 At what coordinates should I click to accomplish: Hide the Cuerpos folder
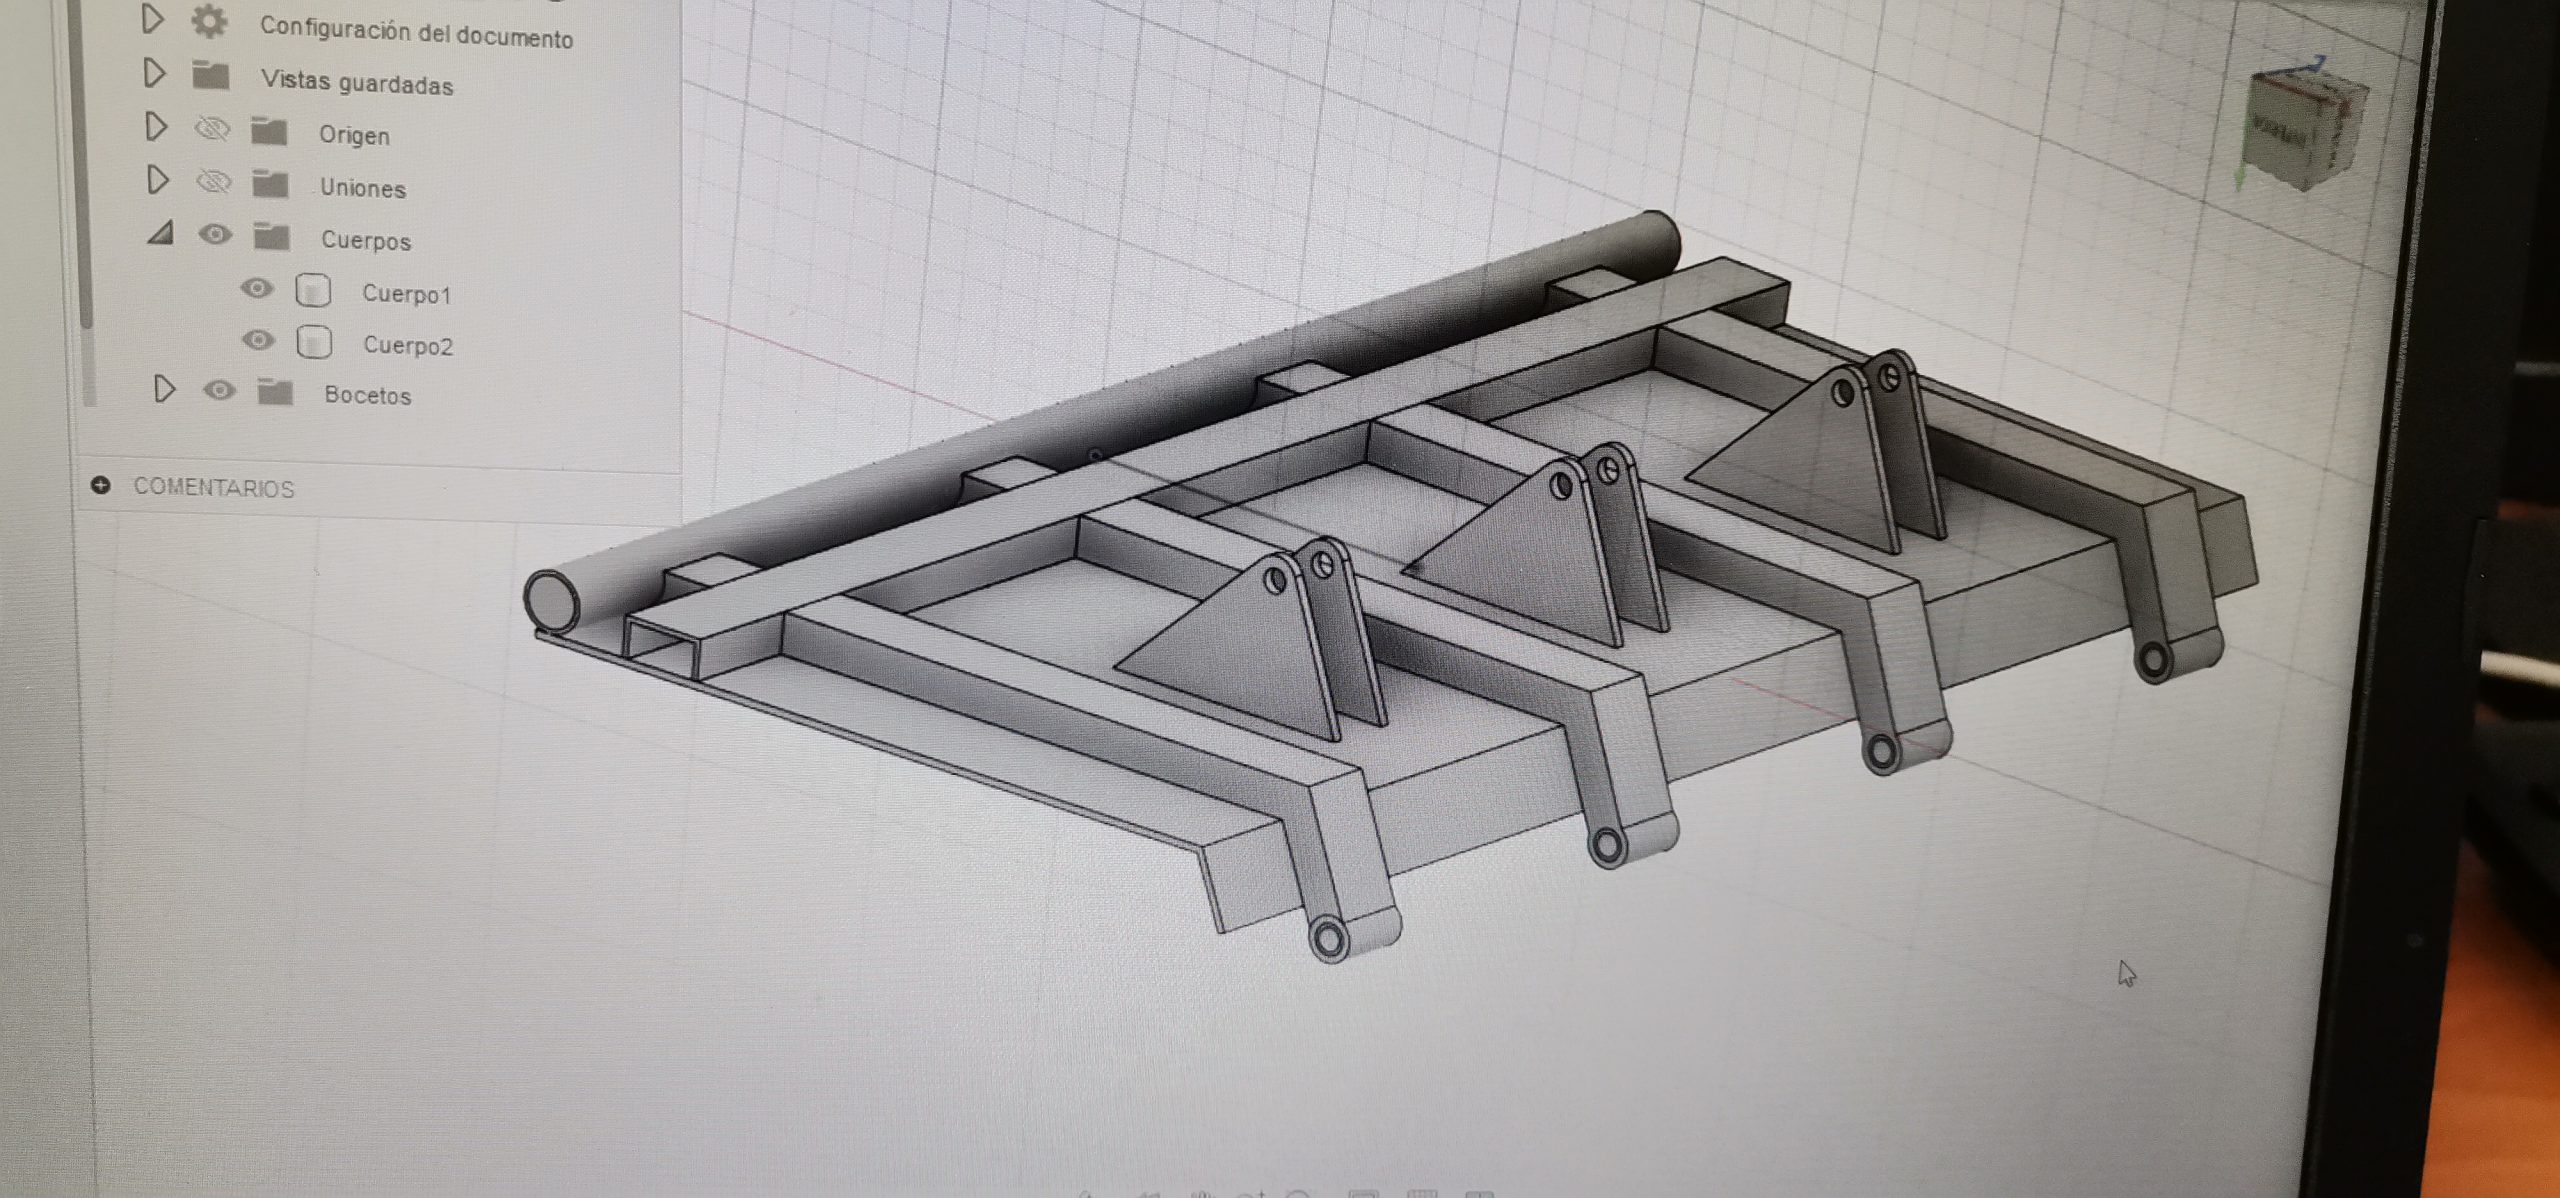[215, 234]
